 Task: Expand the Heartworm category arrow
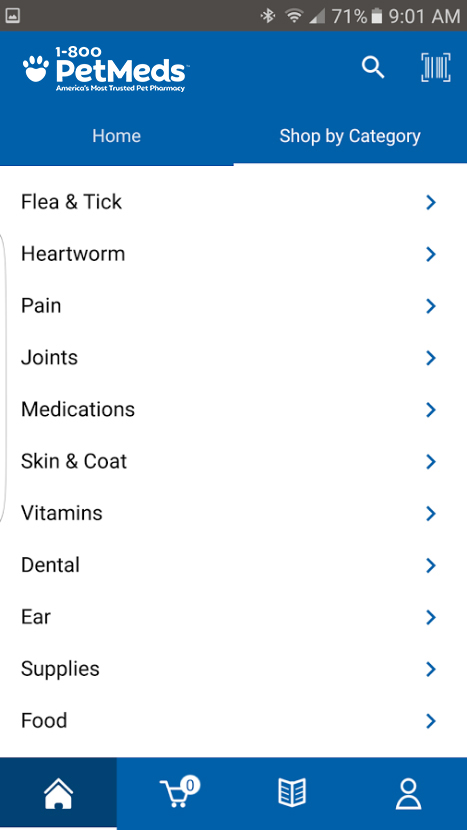click(x=431, y=254)
